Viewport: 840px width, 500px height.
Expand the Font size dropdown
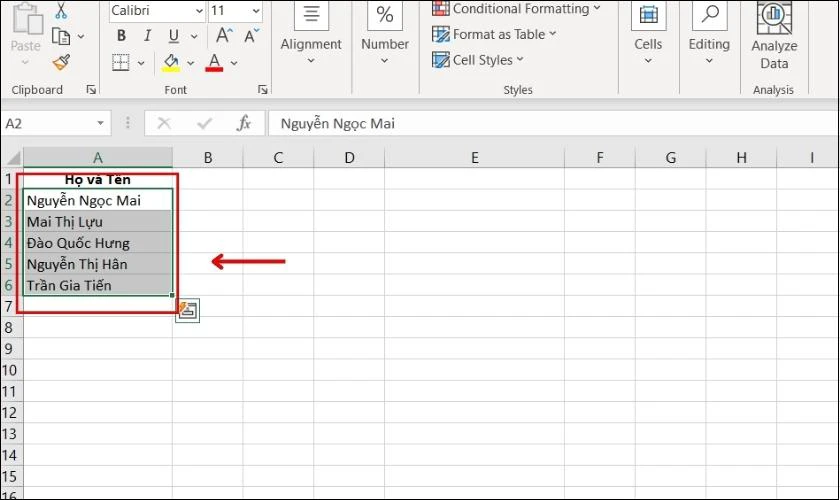click(256, 11)
